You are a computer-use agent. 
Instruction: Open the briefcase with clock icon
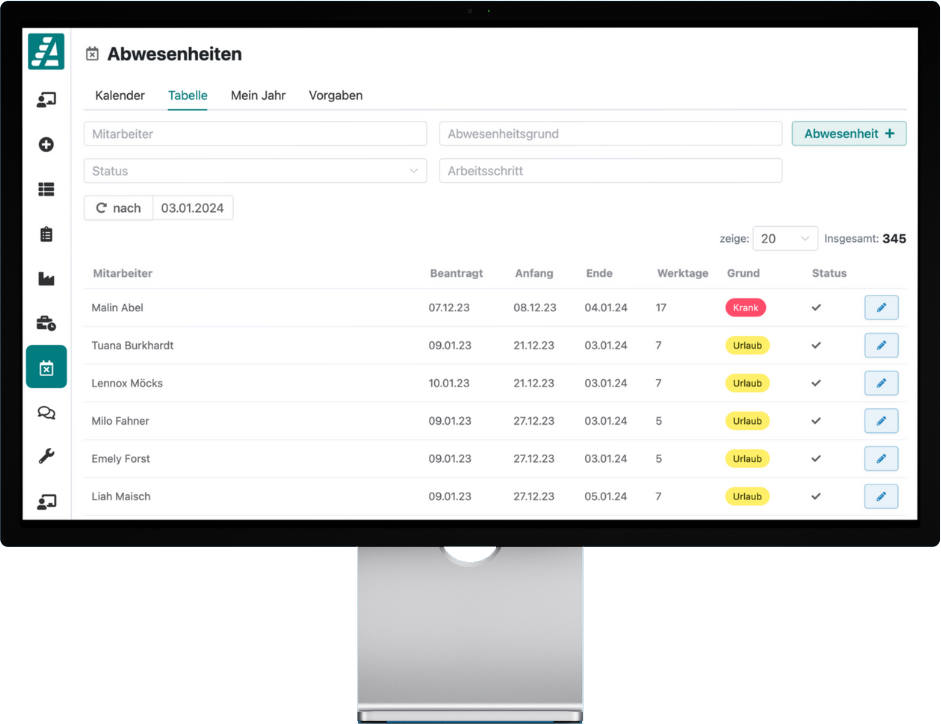(x=46, y=323)
